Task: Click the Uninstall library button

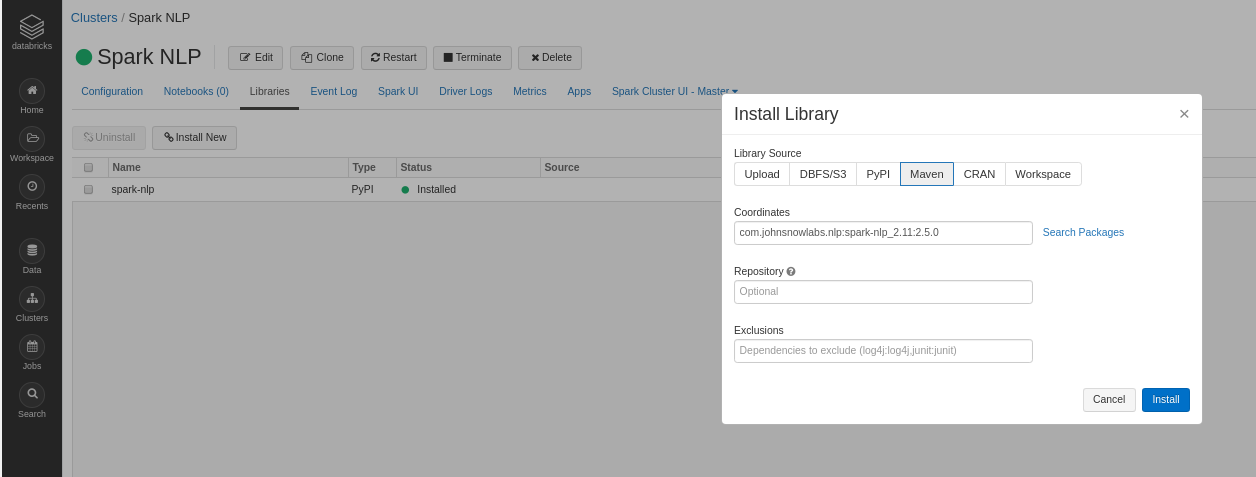Action: 109,137
